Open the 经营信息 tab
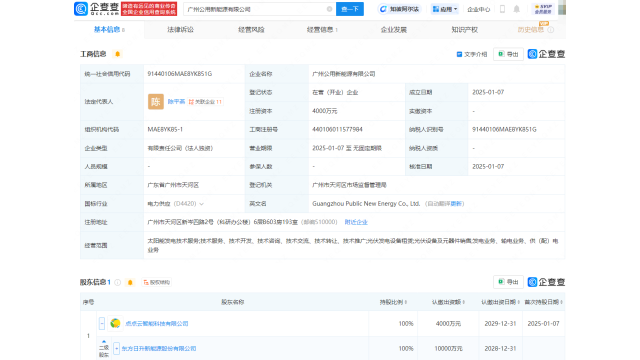Screen dimensions: 640x360 coord(322,30)
